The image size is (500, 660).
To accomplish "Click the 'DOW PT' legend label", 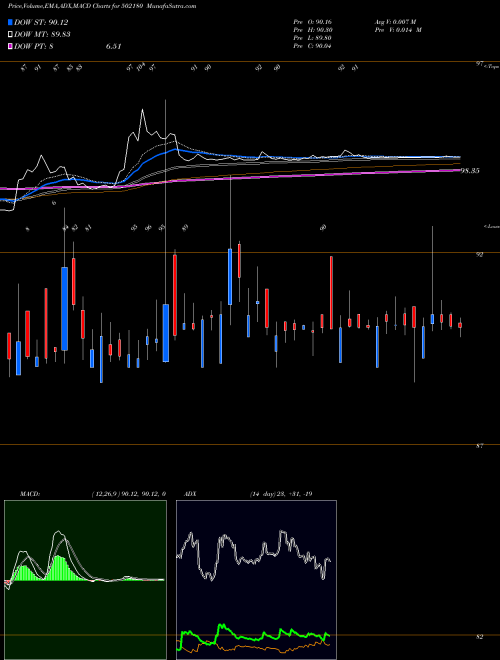I will (34, 46).
